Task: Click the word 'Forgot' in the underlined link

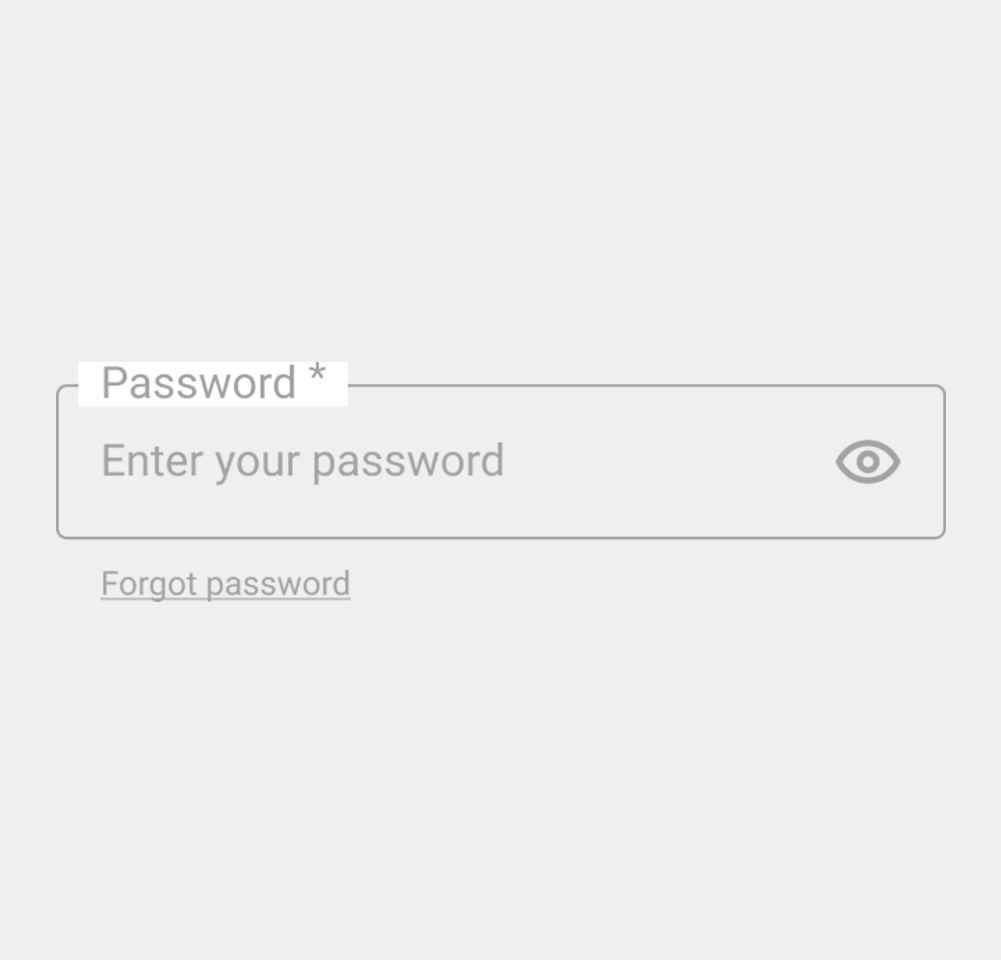Action: pyautogui.click(x=149, y=584)
